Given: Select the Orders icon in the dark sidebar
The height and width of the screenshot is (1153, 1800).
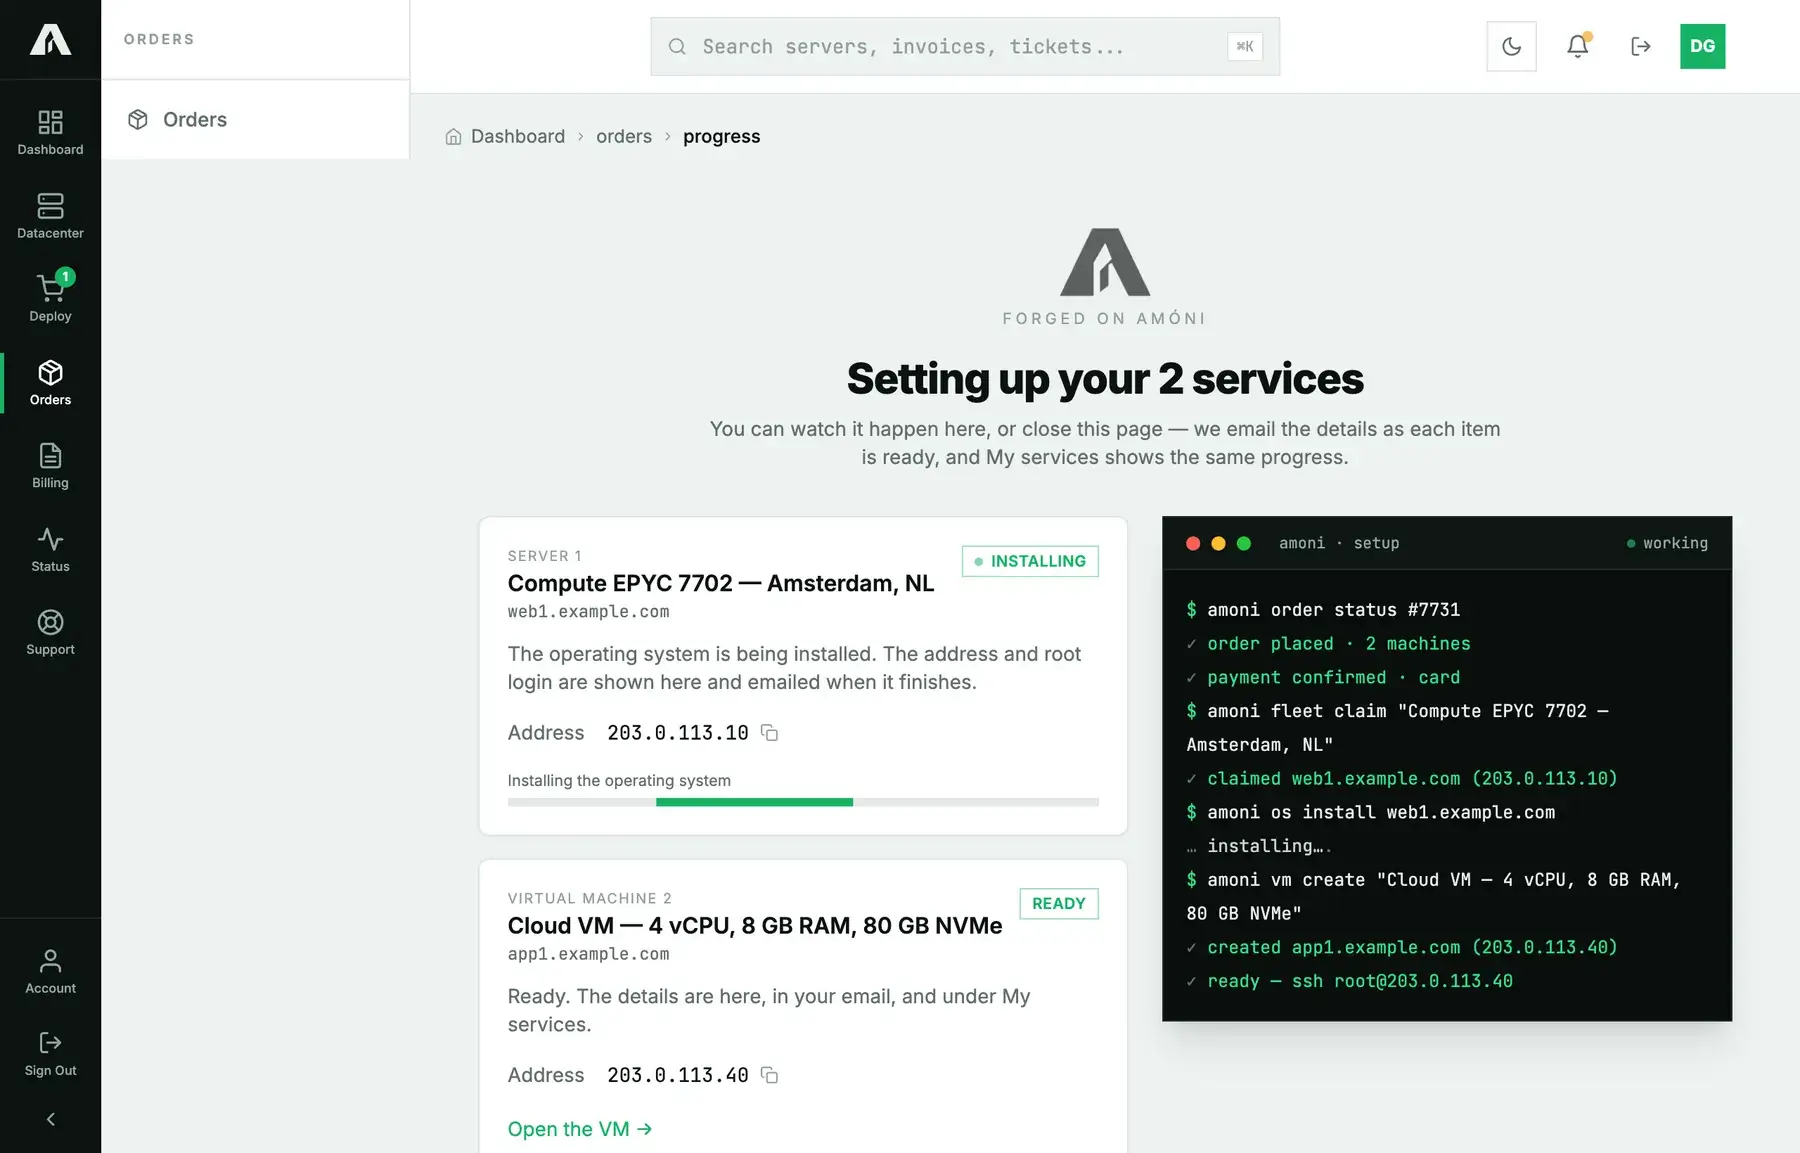Looking at the screenshot, I should tap(50, 383).
